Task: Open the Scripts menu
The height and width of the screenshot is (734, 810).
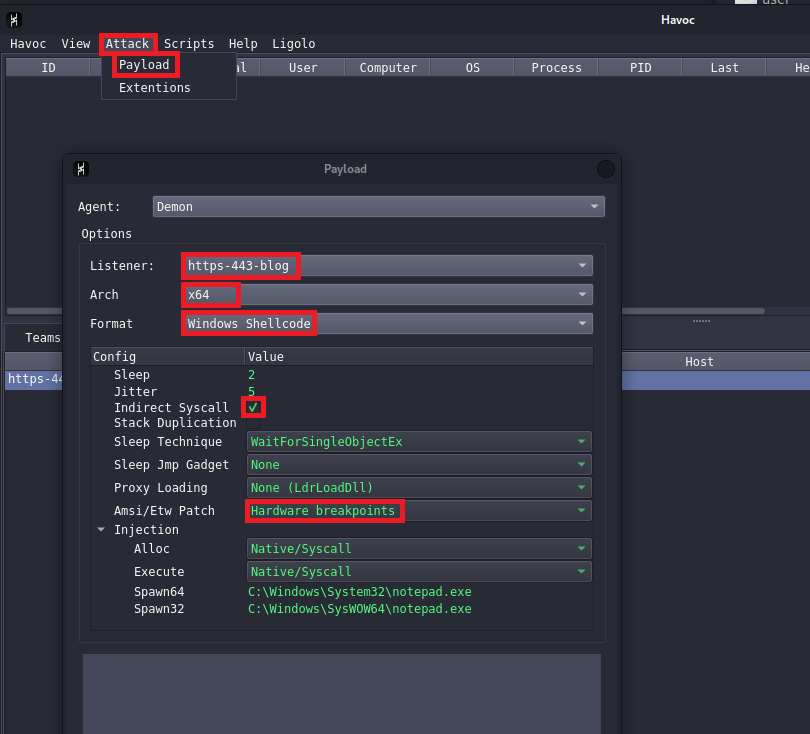Action: click(189, 44)
